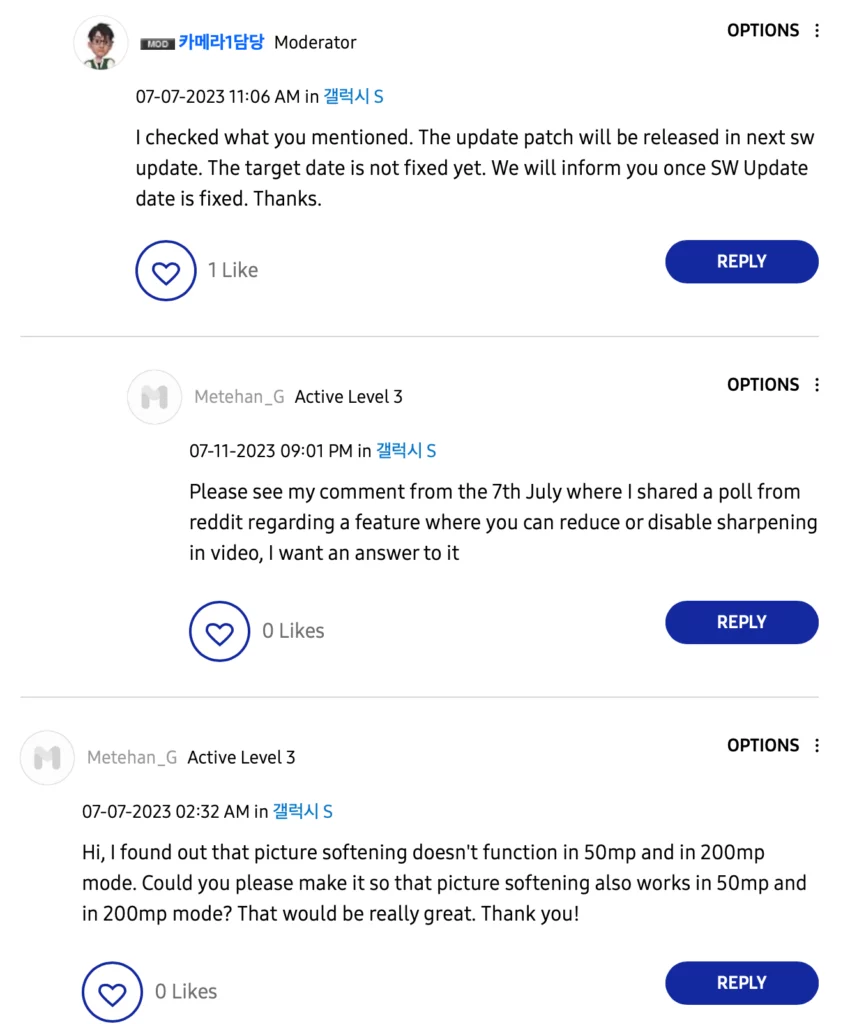The height and width of the screenshot is (1024, 843).
Task: Open Metehan_G profile from 50mp comment
Action: 132,757
